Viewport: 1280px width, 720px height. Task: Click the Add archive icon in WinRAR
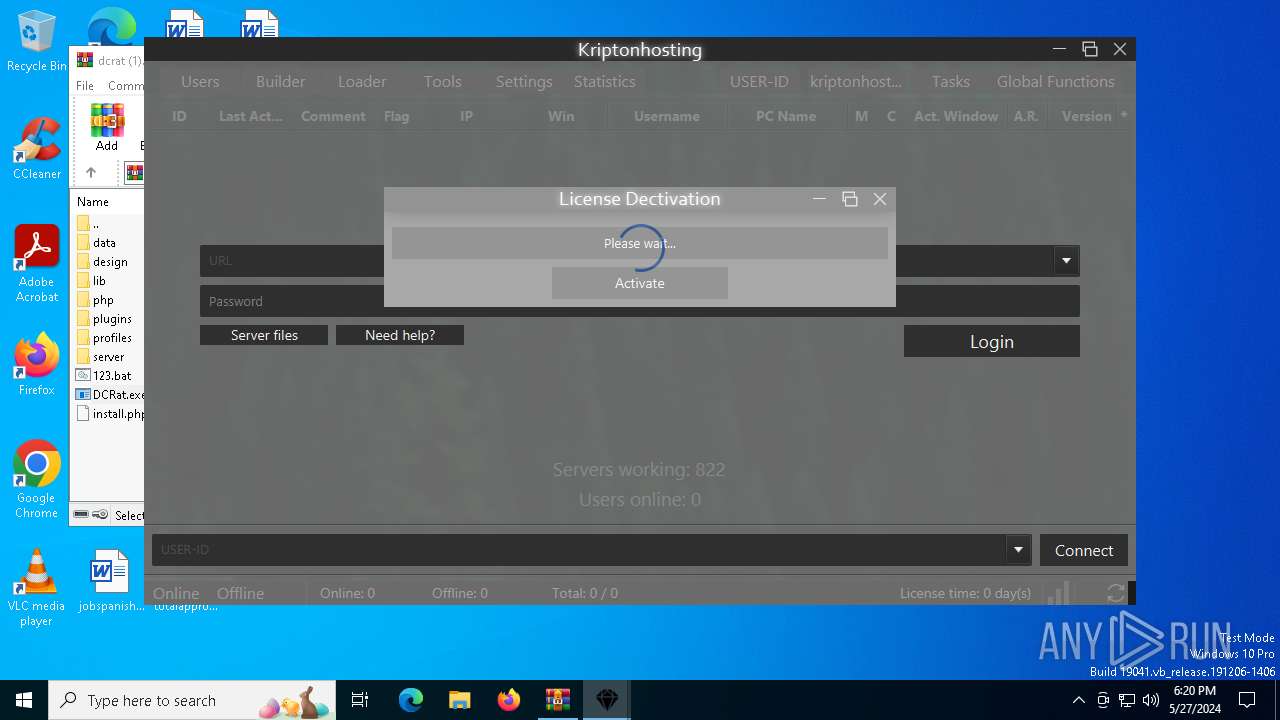[x=107, y=127]
